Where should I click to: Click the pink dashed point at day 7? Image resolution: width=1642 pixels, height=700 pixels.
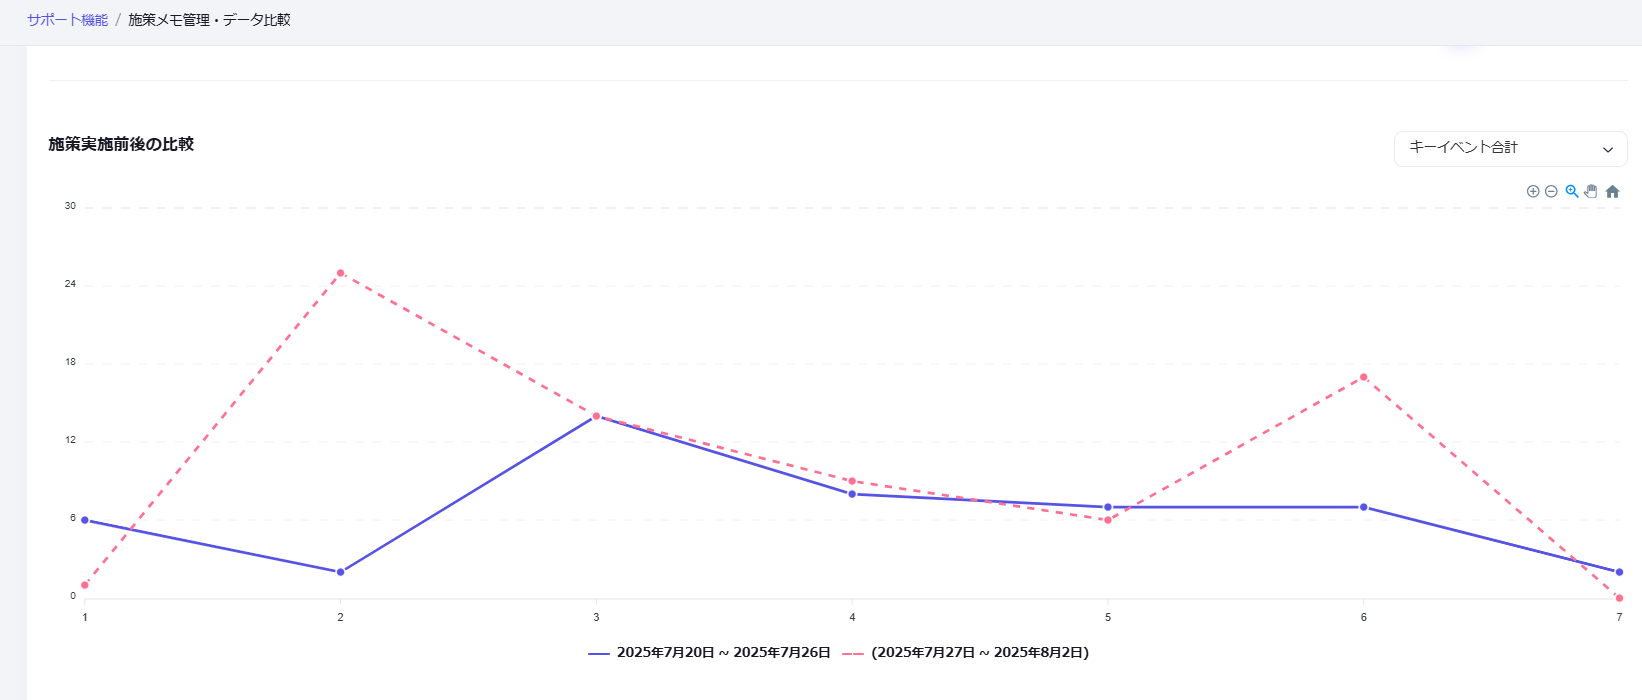point(1619,598)
